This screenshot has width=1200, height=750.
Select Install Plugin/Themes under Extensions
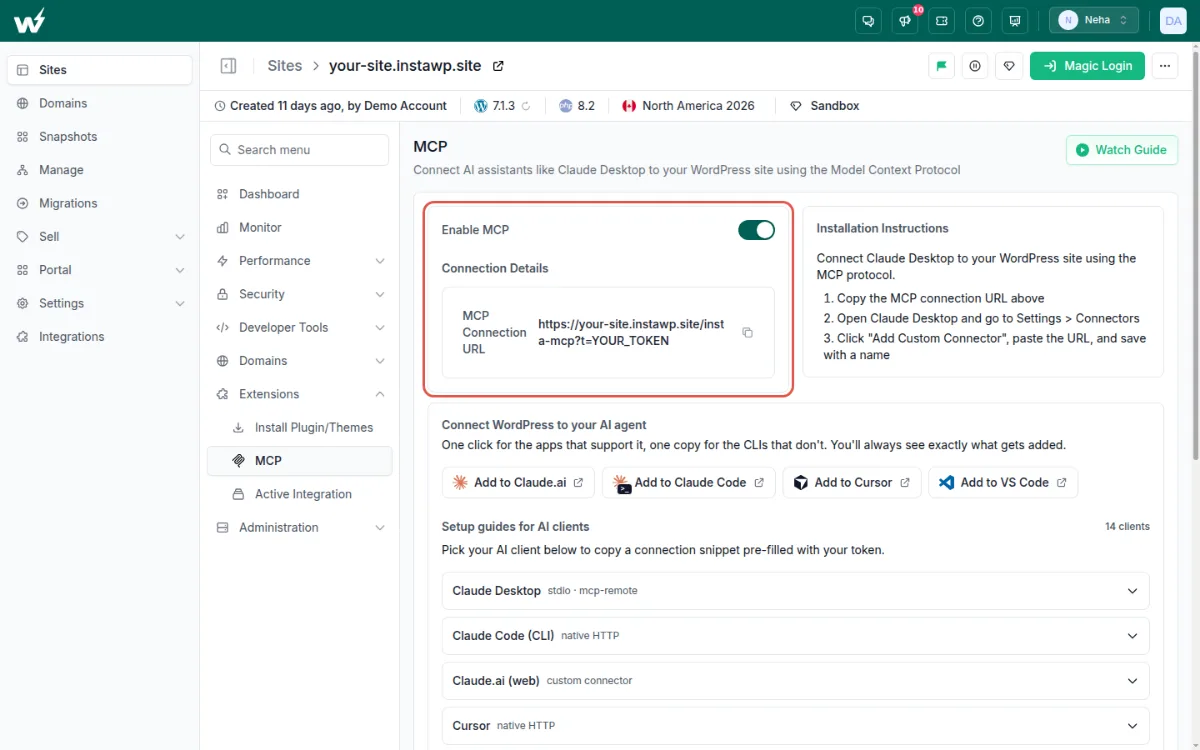tap(301, 427)
